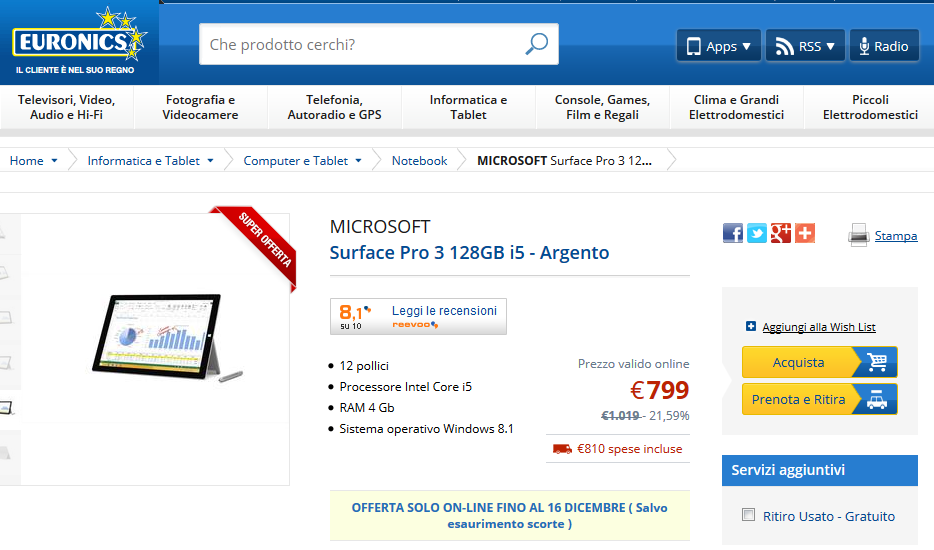Open Aggiungi alla Wish List link
This screenshot has height=550, width=934.
818,327
